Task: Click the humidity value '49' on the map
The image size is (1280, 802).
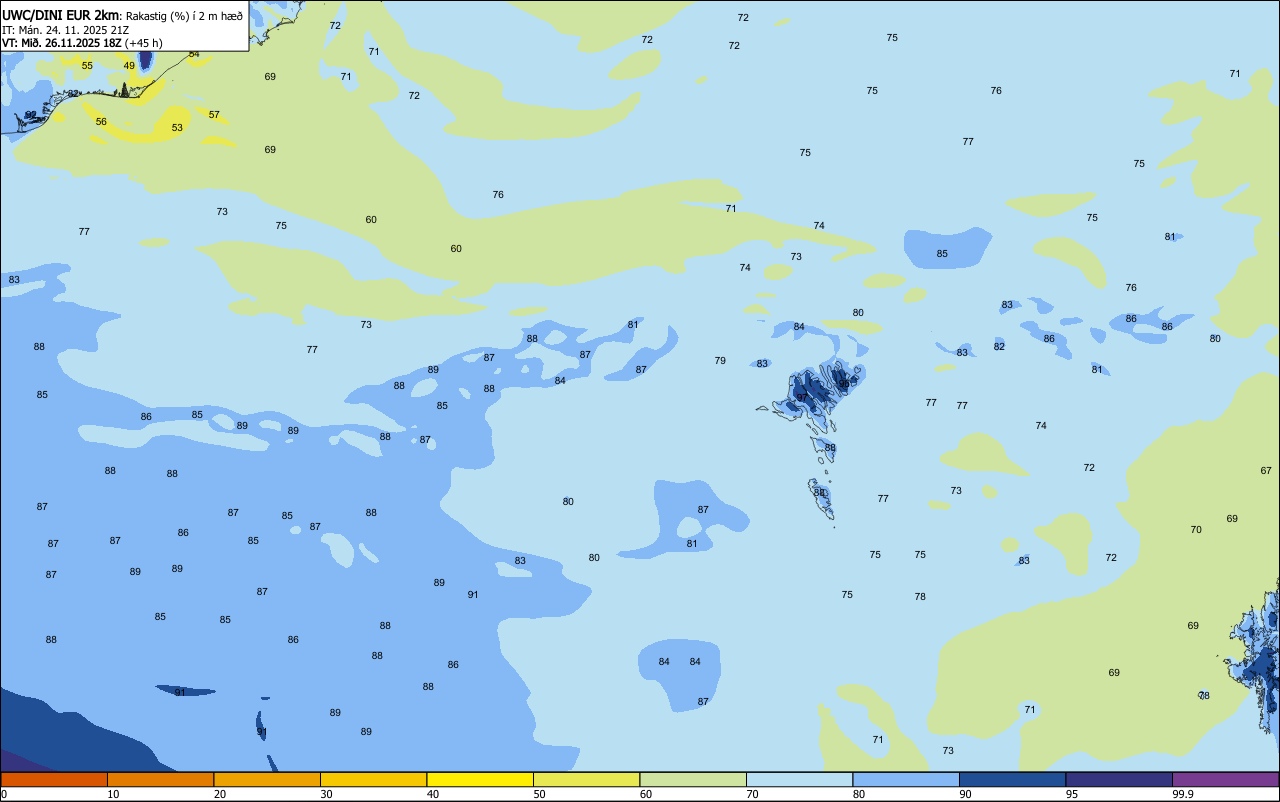Action: [129, 66]
